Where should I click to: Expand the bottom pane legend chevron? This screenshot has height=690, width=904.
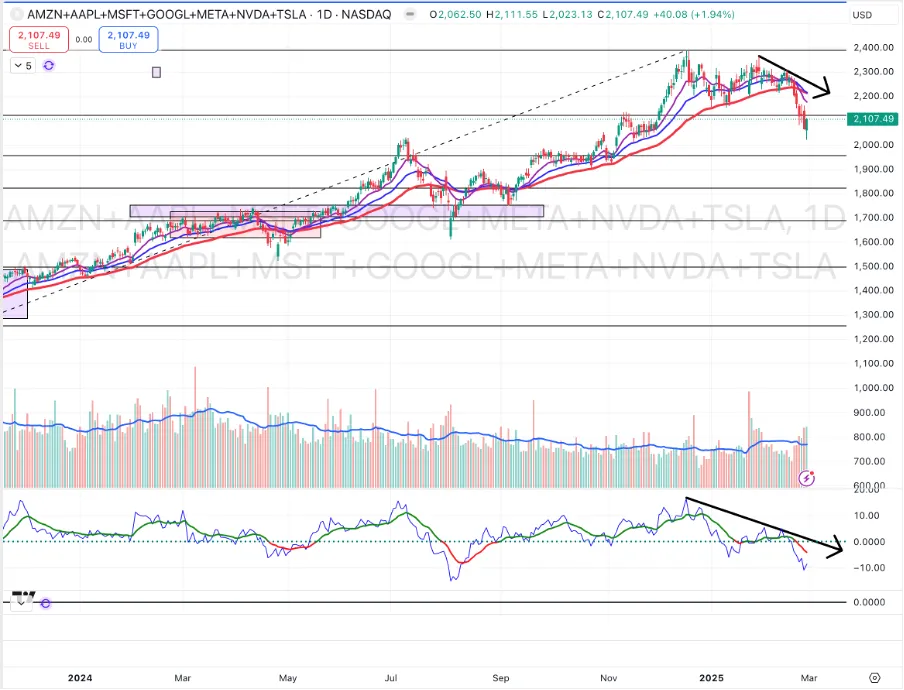coord(21,603)
